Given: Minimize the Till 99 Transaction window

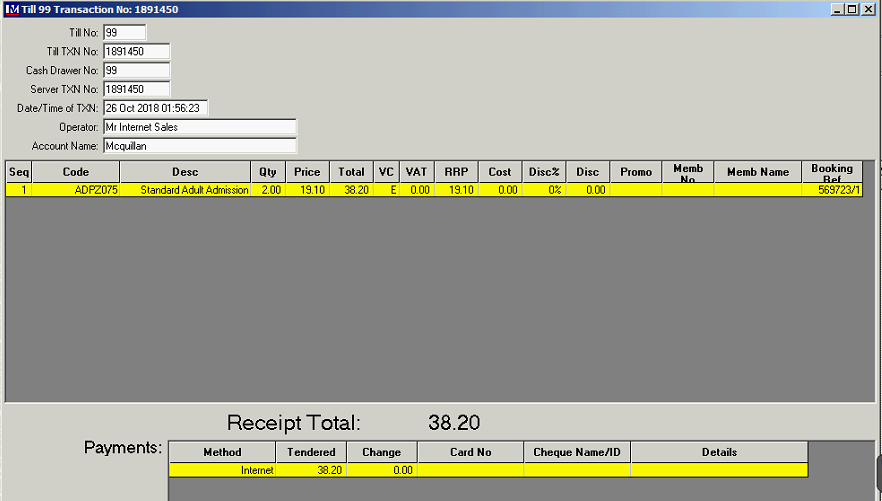Looking at the screenshot, I should click(x=838, y=9).
